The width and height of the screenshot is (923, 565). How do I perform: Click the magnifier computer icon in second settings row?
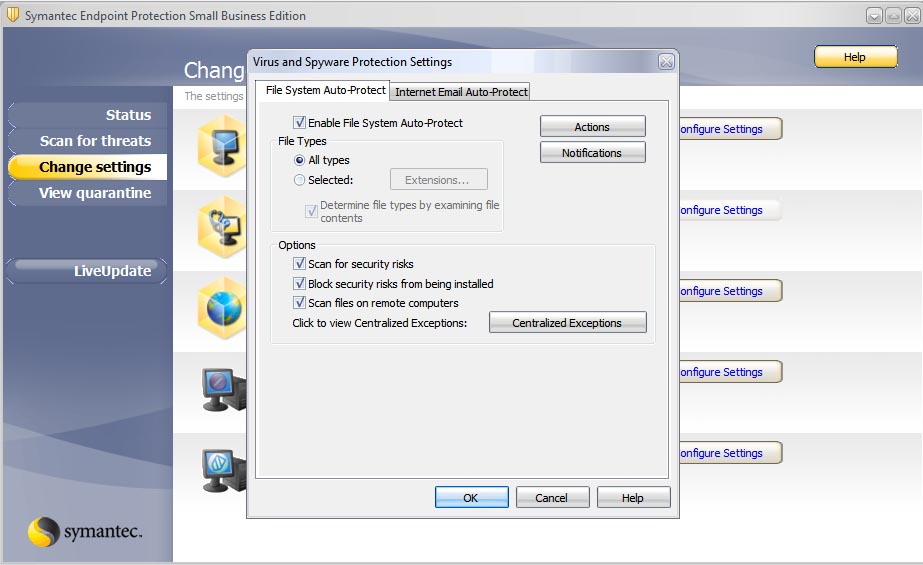point(223,227)
